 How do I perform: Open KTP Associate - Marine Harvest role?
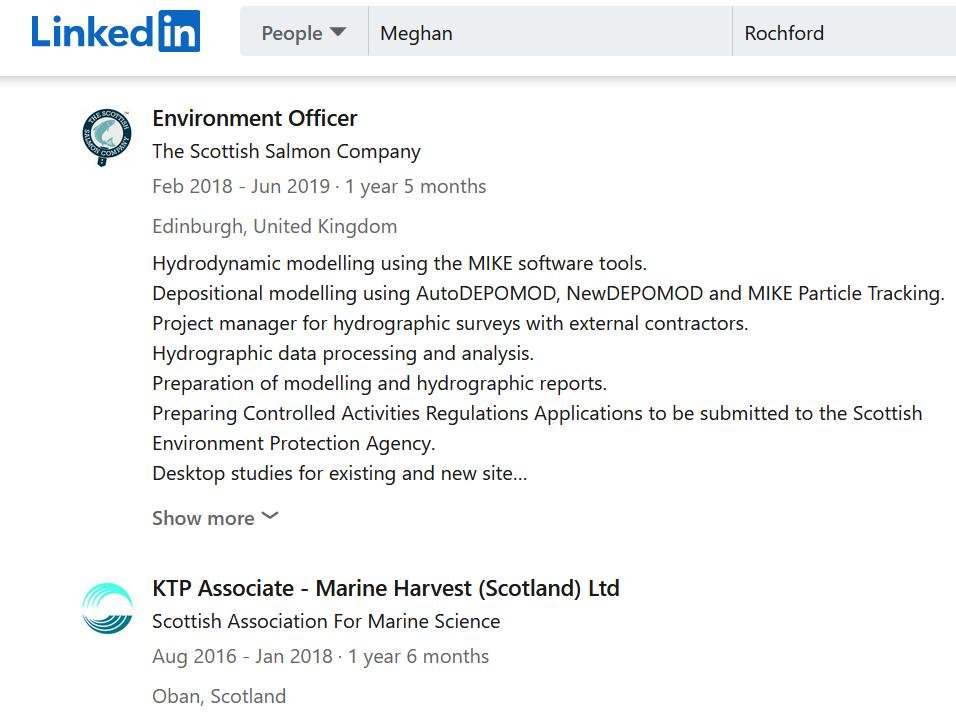coord(385,588)
